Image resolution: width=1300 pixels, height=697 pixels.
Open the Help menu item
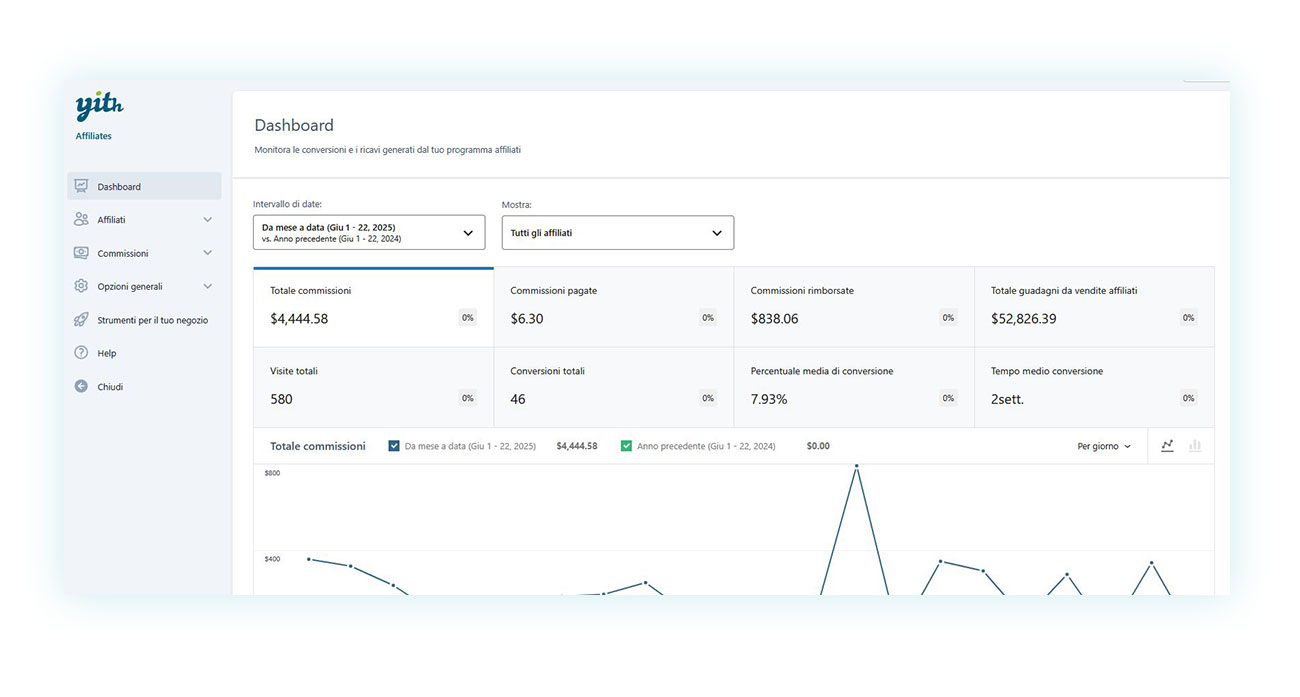click(x=144, y=353)
